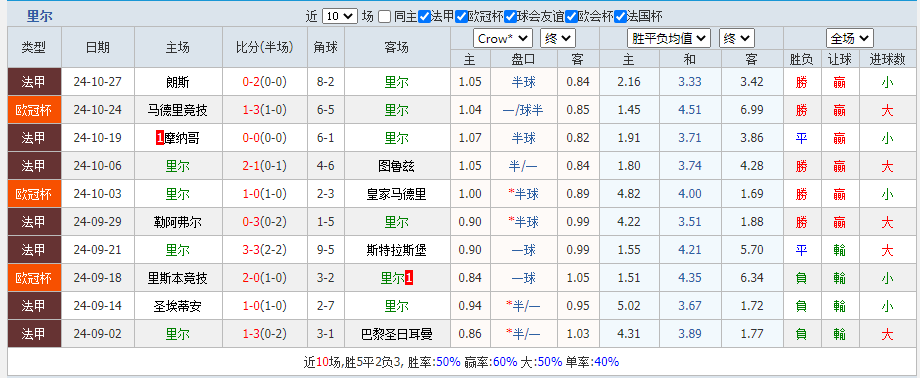The image size is (920, 378).
Task: Click the 欧冠杯 label on 24-10-24 row
Action: tap(34, 110)
